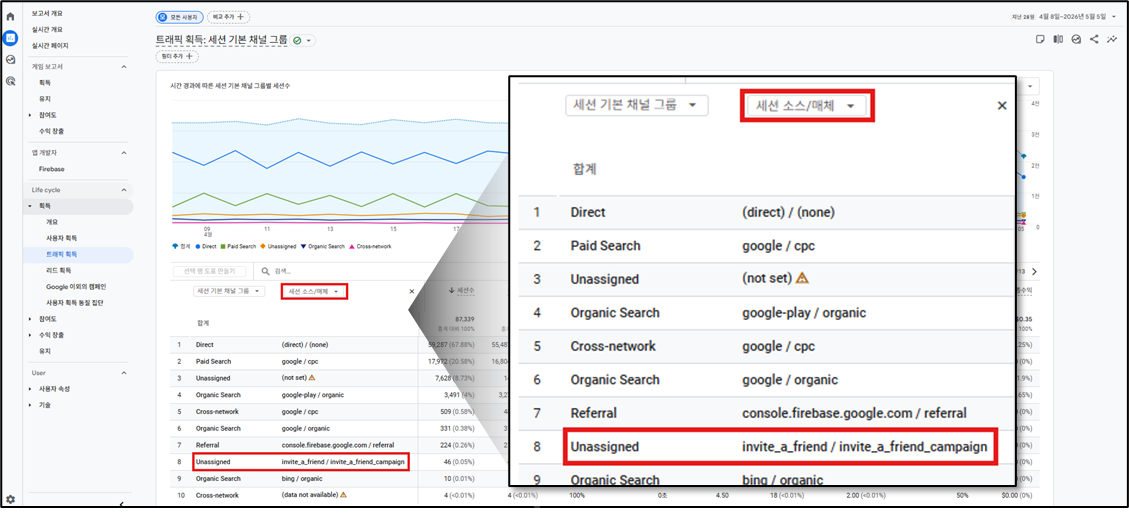
Task: Expand 사용자 속성 in the User section
Action: coord(30,389)
